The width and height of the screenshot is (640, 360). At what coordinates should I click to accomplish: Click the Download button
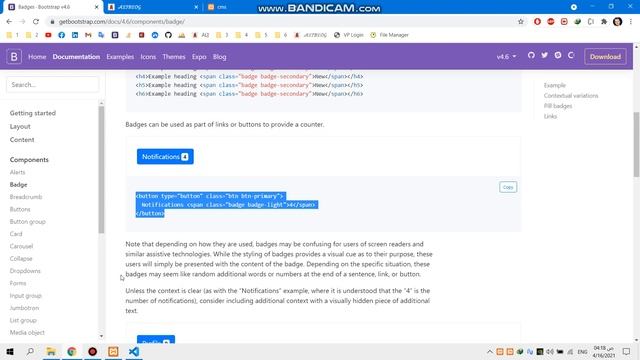605,57
